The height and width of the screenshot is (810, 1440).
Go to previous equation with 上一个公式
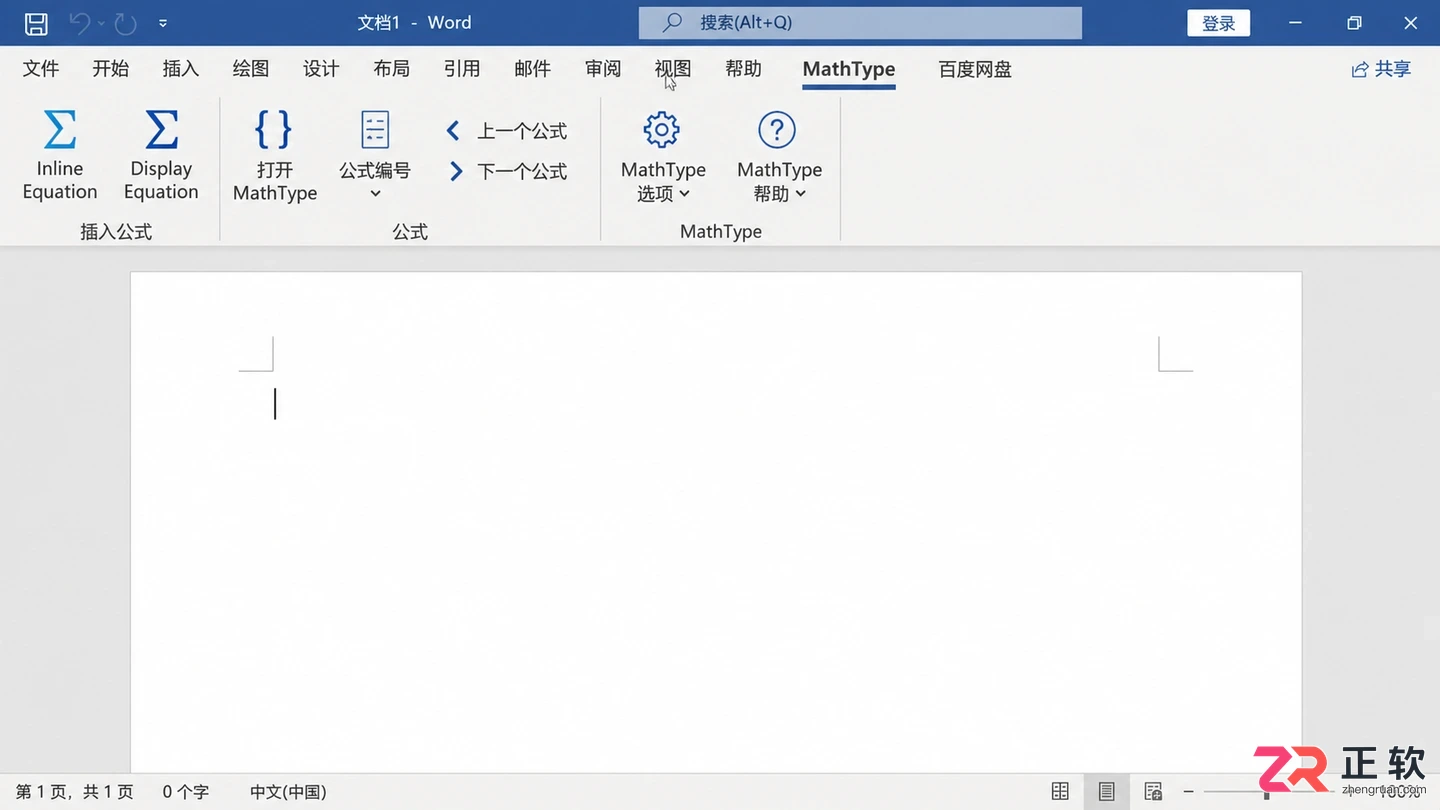click(x=507, y=131)
